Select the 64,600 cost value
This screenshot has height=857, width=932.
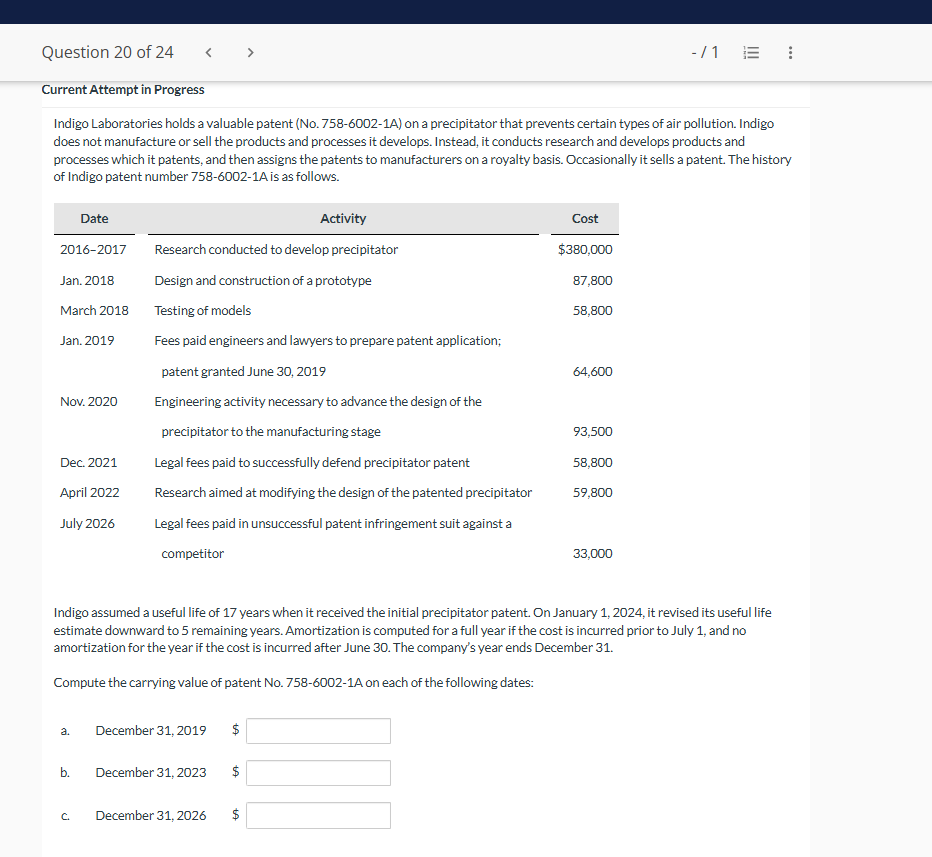(x=593, y=371)
